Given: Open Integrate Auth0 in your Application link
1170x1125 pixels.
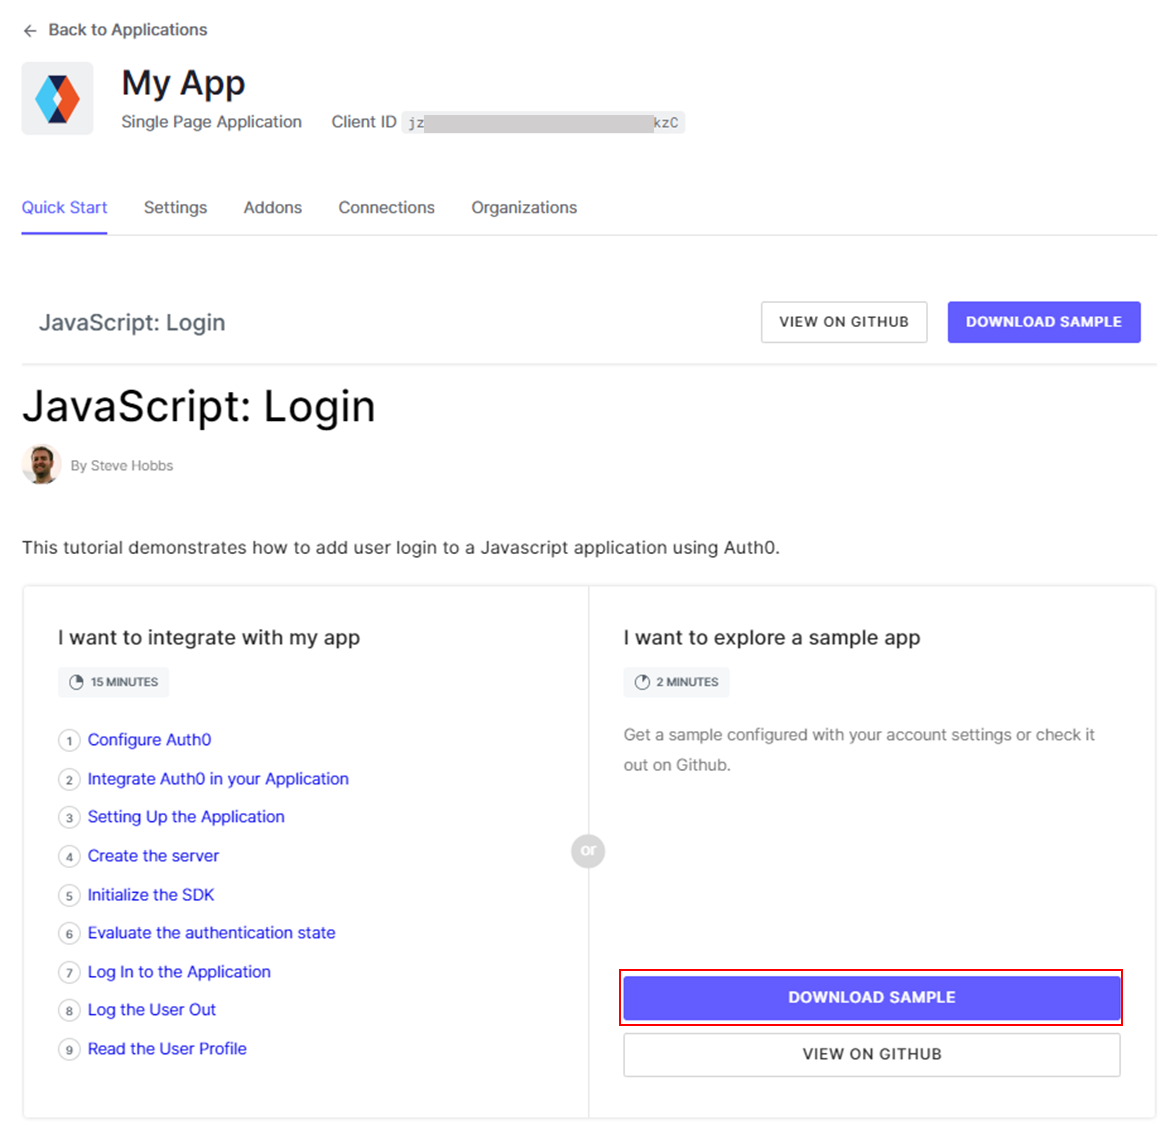Looking at the screenshot, I should [218, 779].
